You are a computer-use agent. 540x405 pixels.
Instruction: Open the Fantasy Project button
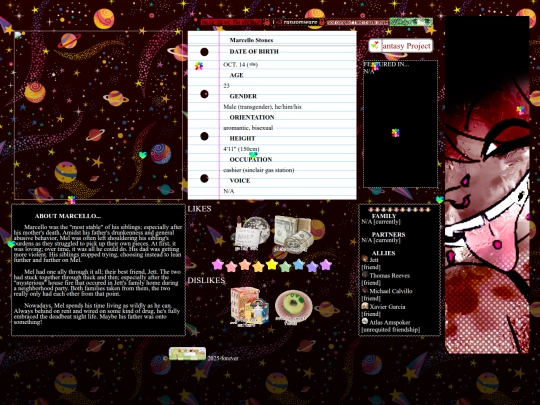401,45
